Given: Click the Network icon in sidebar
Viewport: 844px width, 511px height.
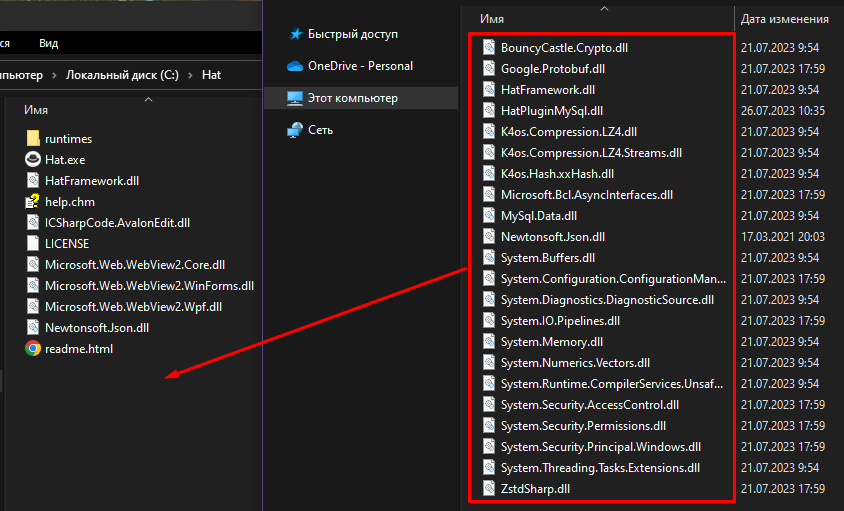Looking at the screenshot, I should tap(295, 130).
